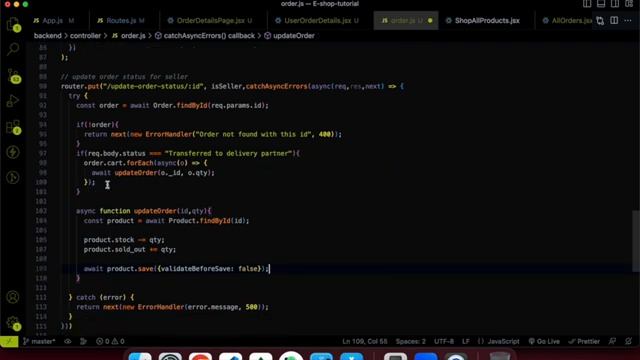Image resolution: width=640 pixels, height=360 pixels.
Task: Click the remote window indicator in the status bar
Action: (9, 342)
